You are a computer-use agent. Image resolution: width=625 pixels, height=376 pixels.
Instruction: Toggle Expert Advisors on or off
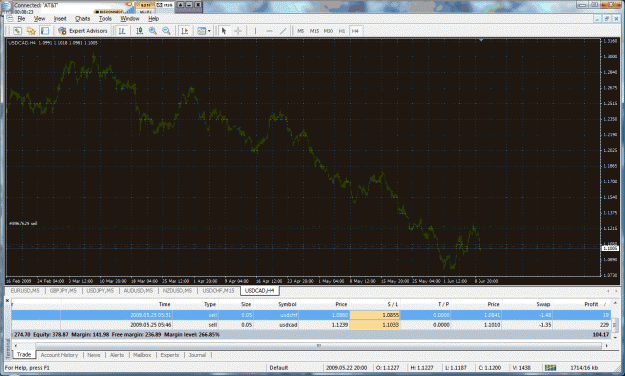tap(83, 31)
